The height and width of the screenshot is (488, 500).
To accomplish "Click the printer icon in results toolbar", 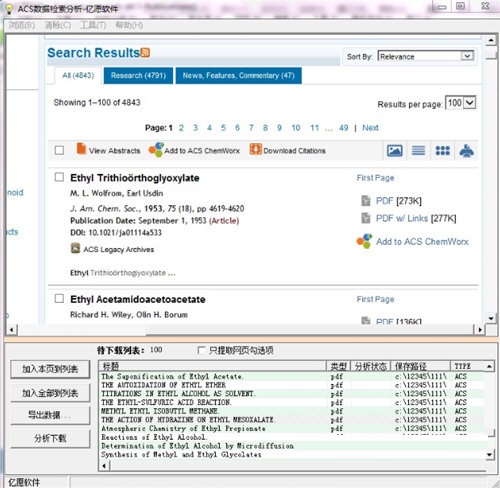I will point(466,151).
